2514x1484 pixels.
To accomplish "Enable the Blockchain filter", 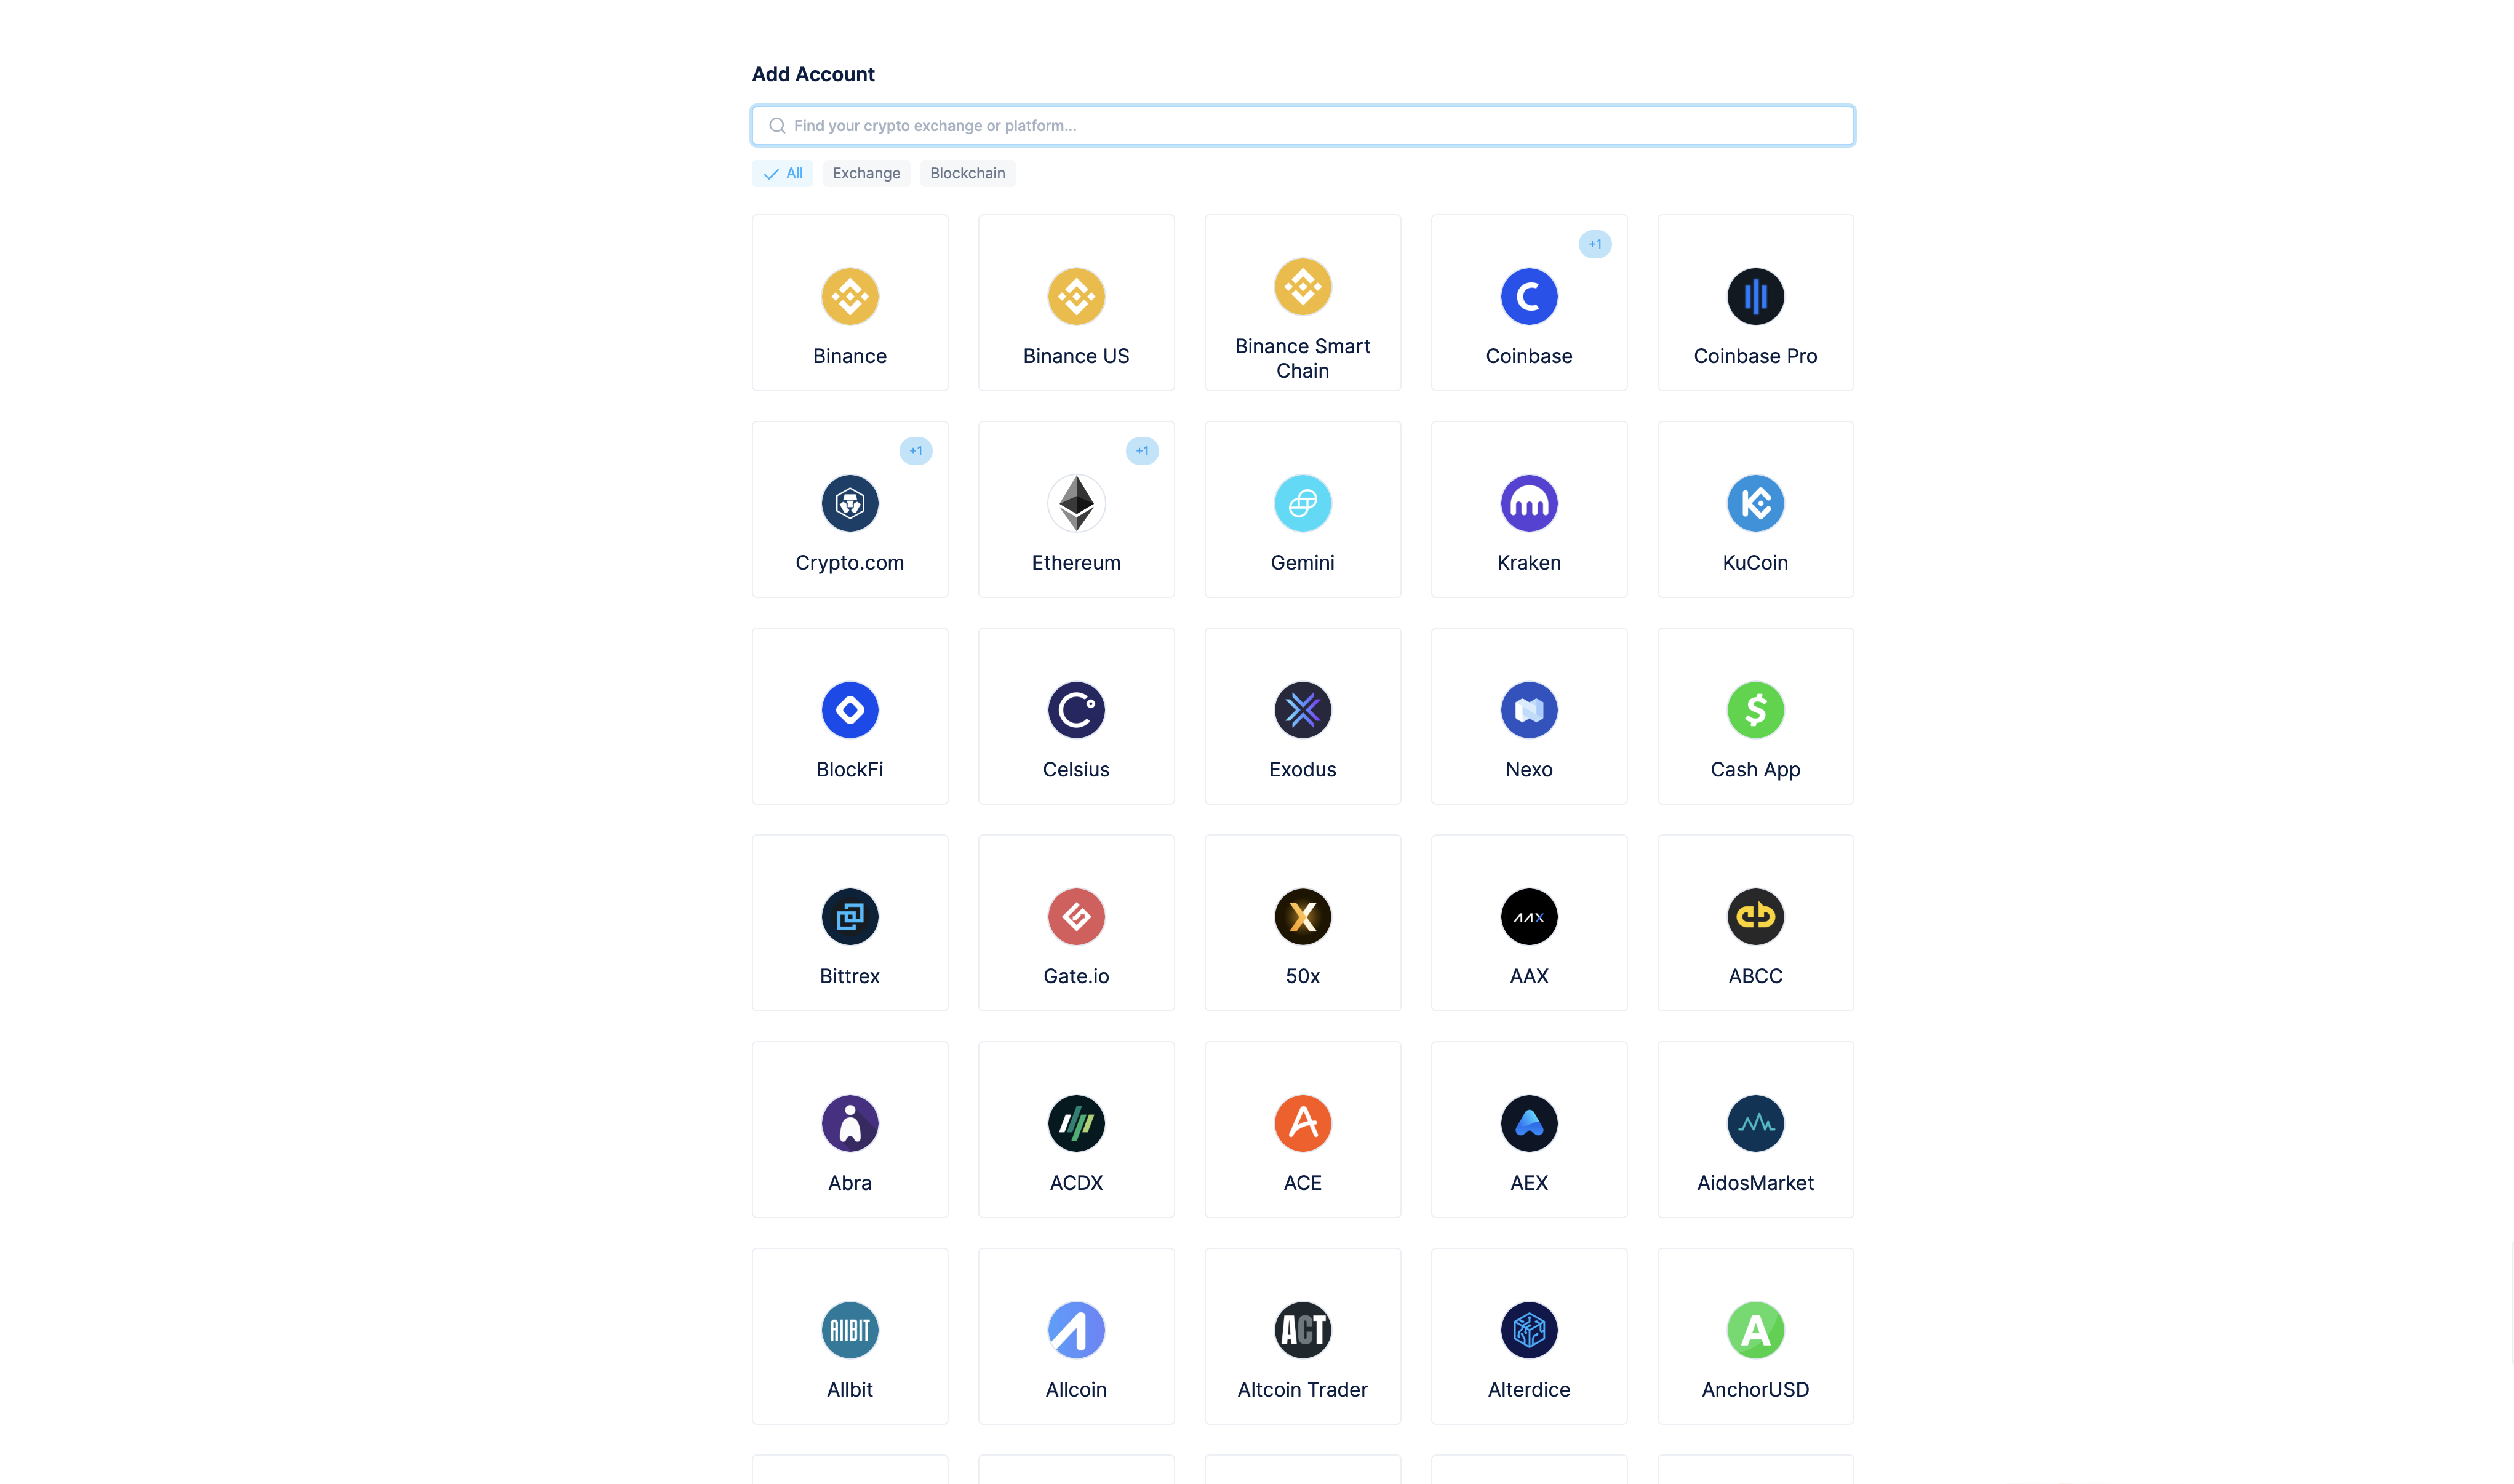I will pyautogui.click(x=967, y=172).
